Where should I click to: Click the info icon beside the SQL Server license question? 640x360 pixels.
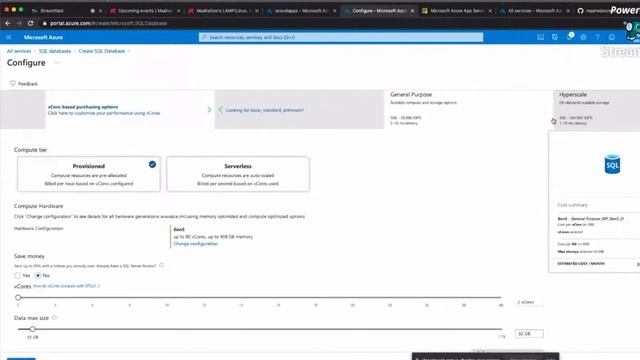(x=162, y=265)
